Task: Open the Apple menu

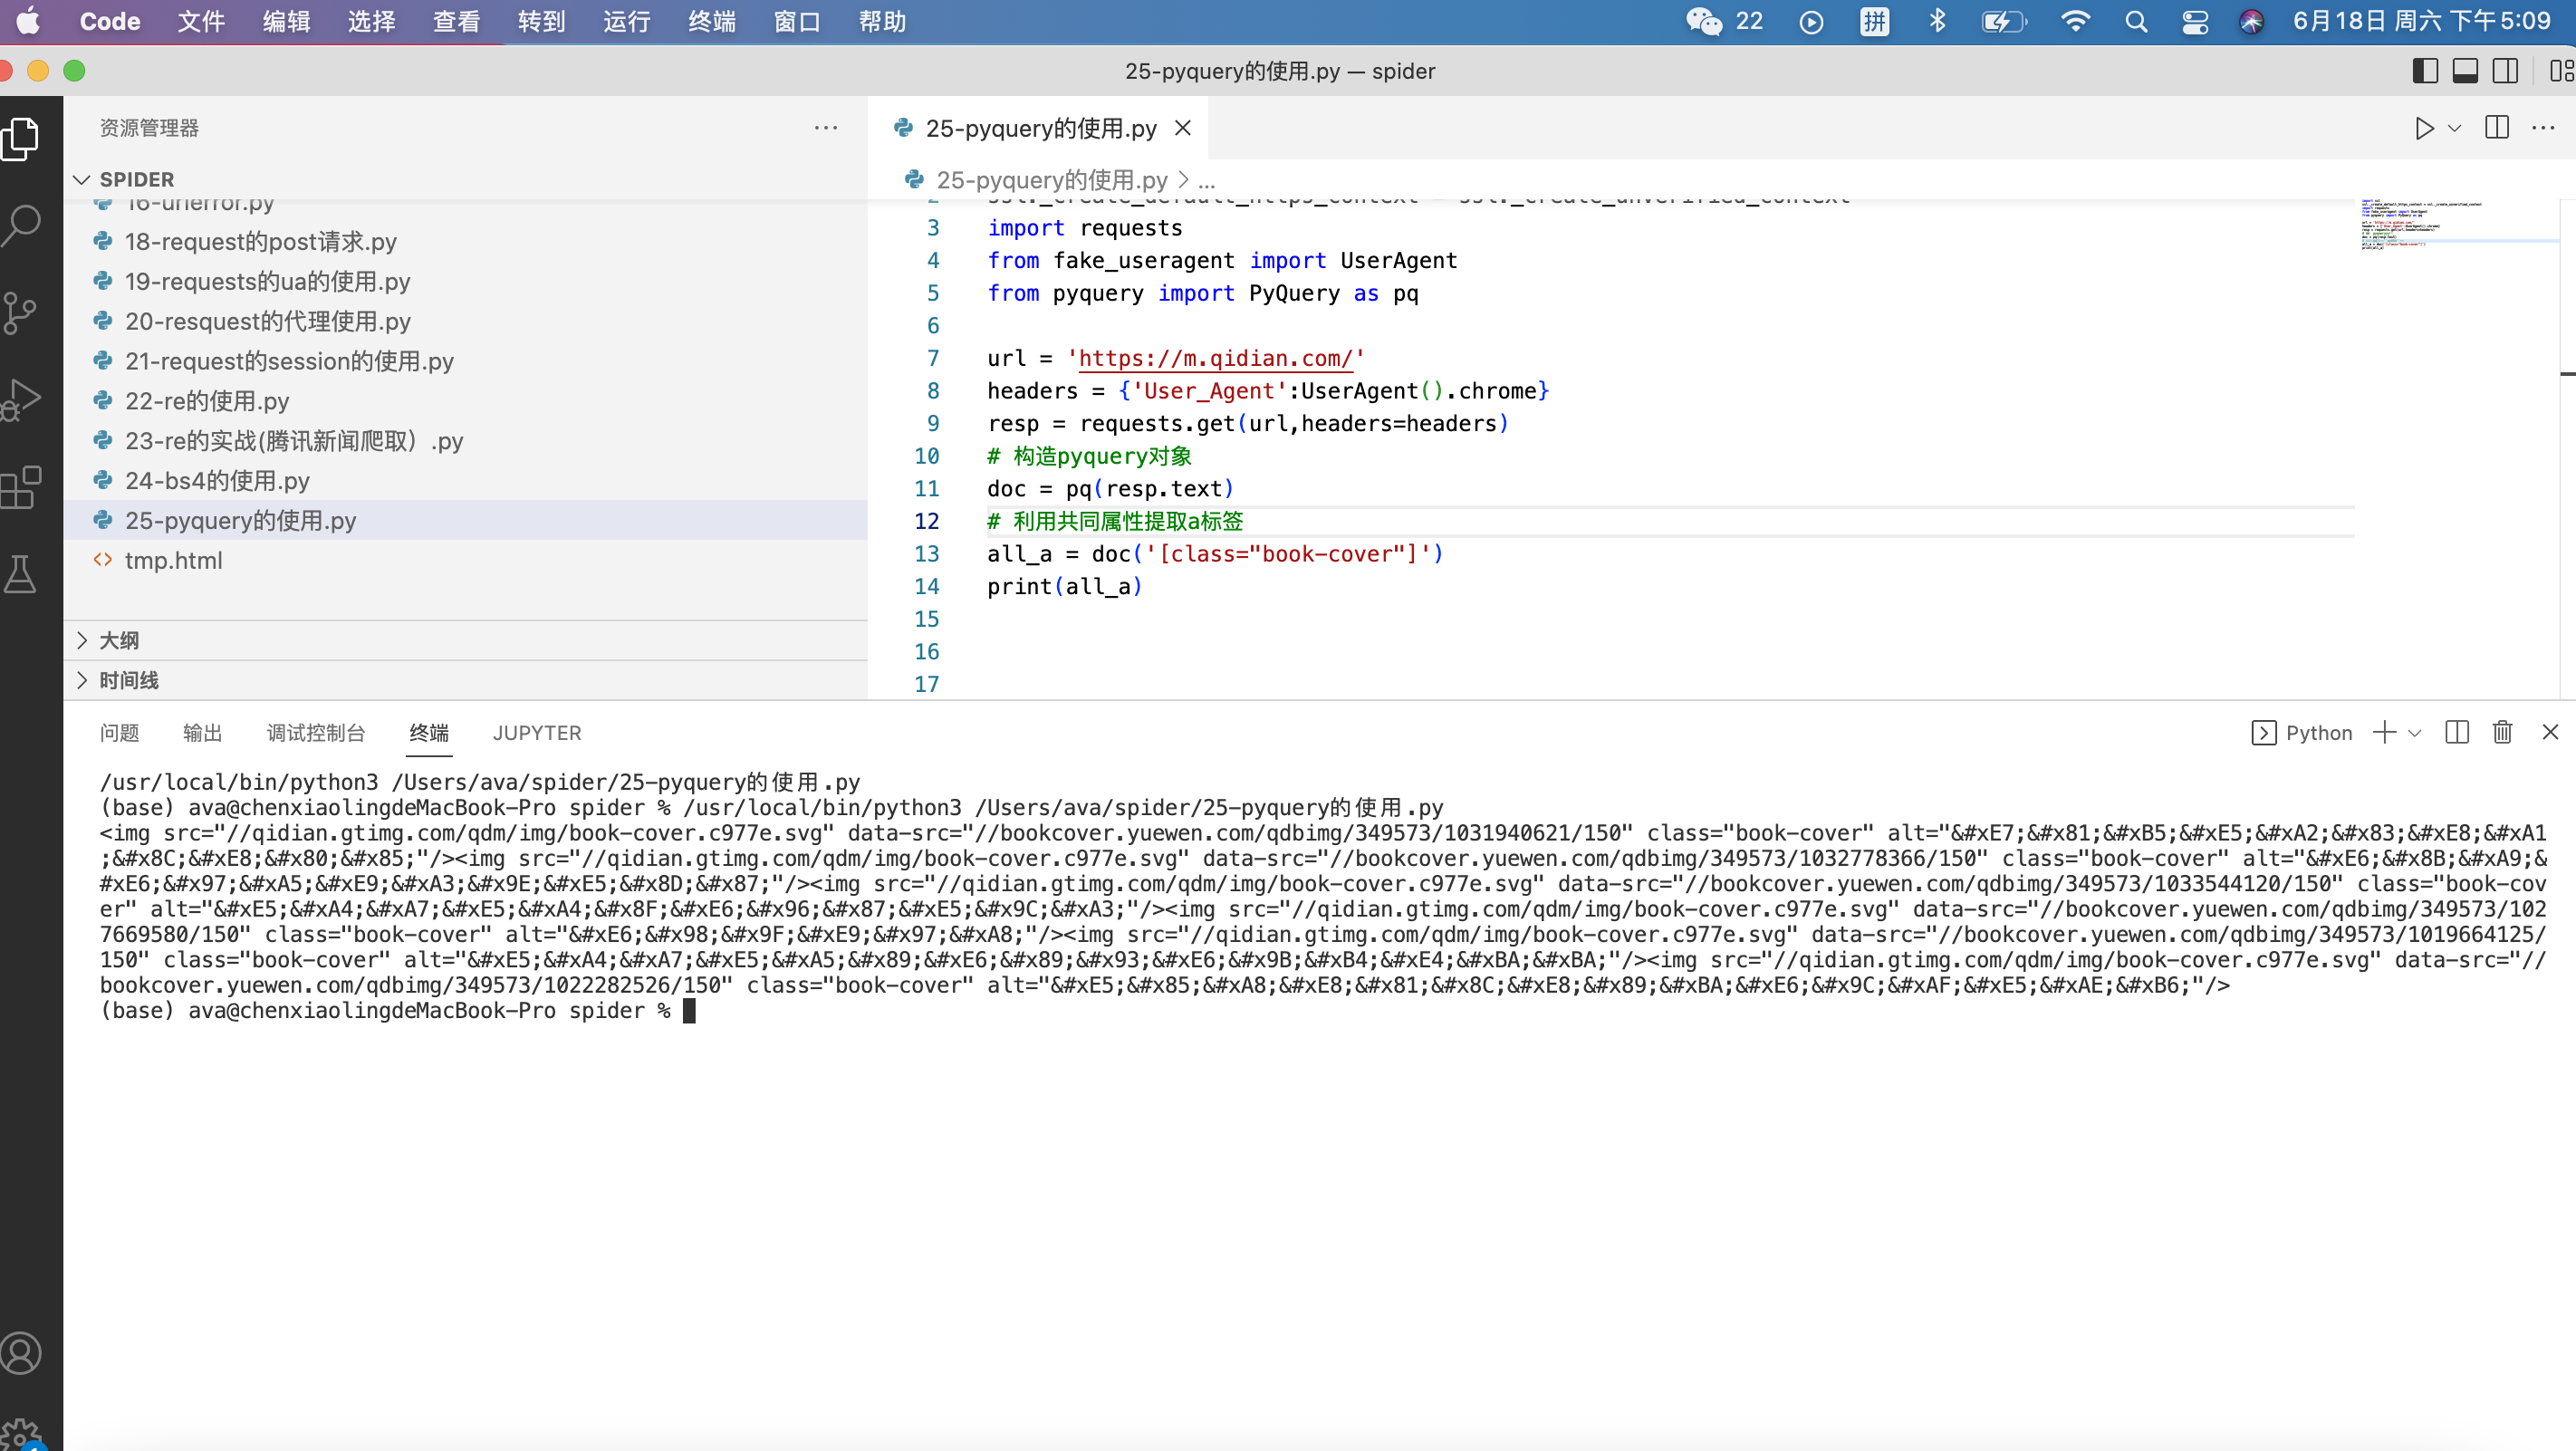Action: click(28, 21)
